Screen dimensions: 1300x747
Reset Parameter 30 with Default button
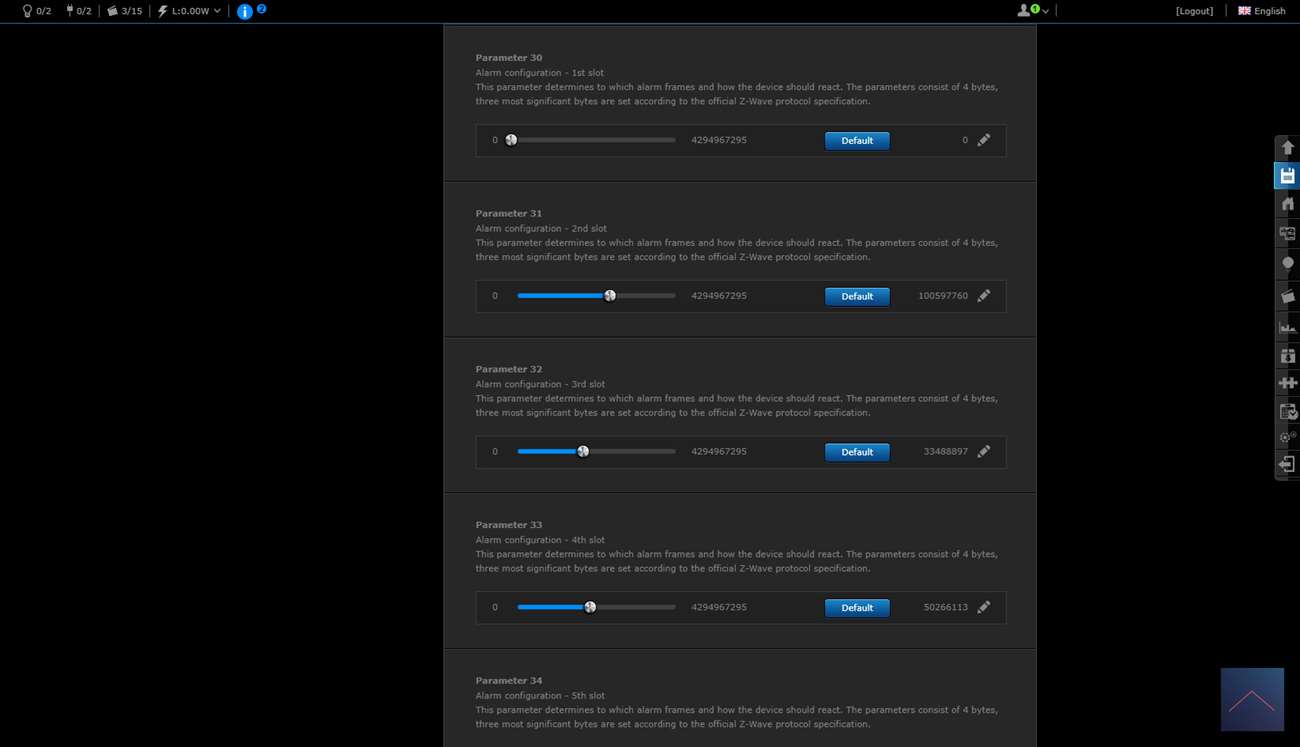[x=857, y=141]
